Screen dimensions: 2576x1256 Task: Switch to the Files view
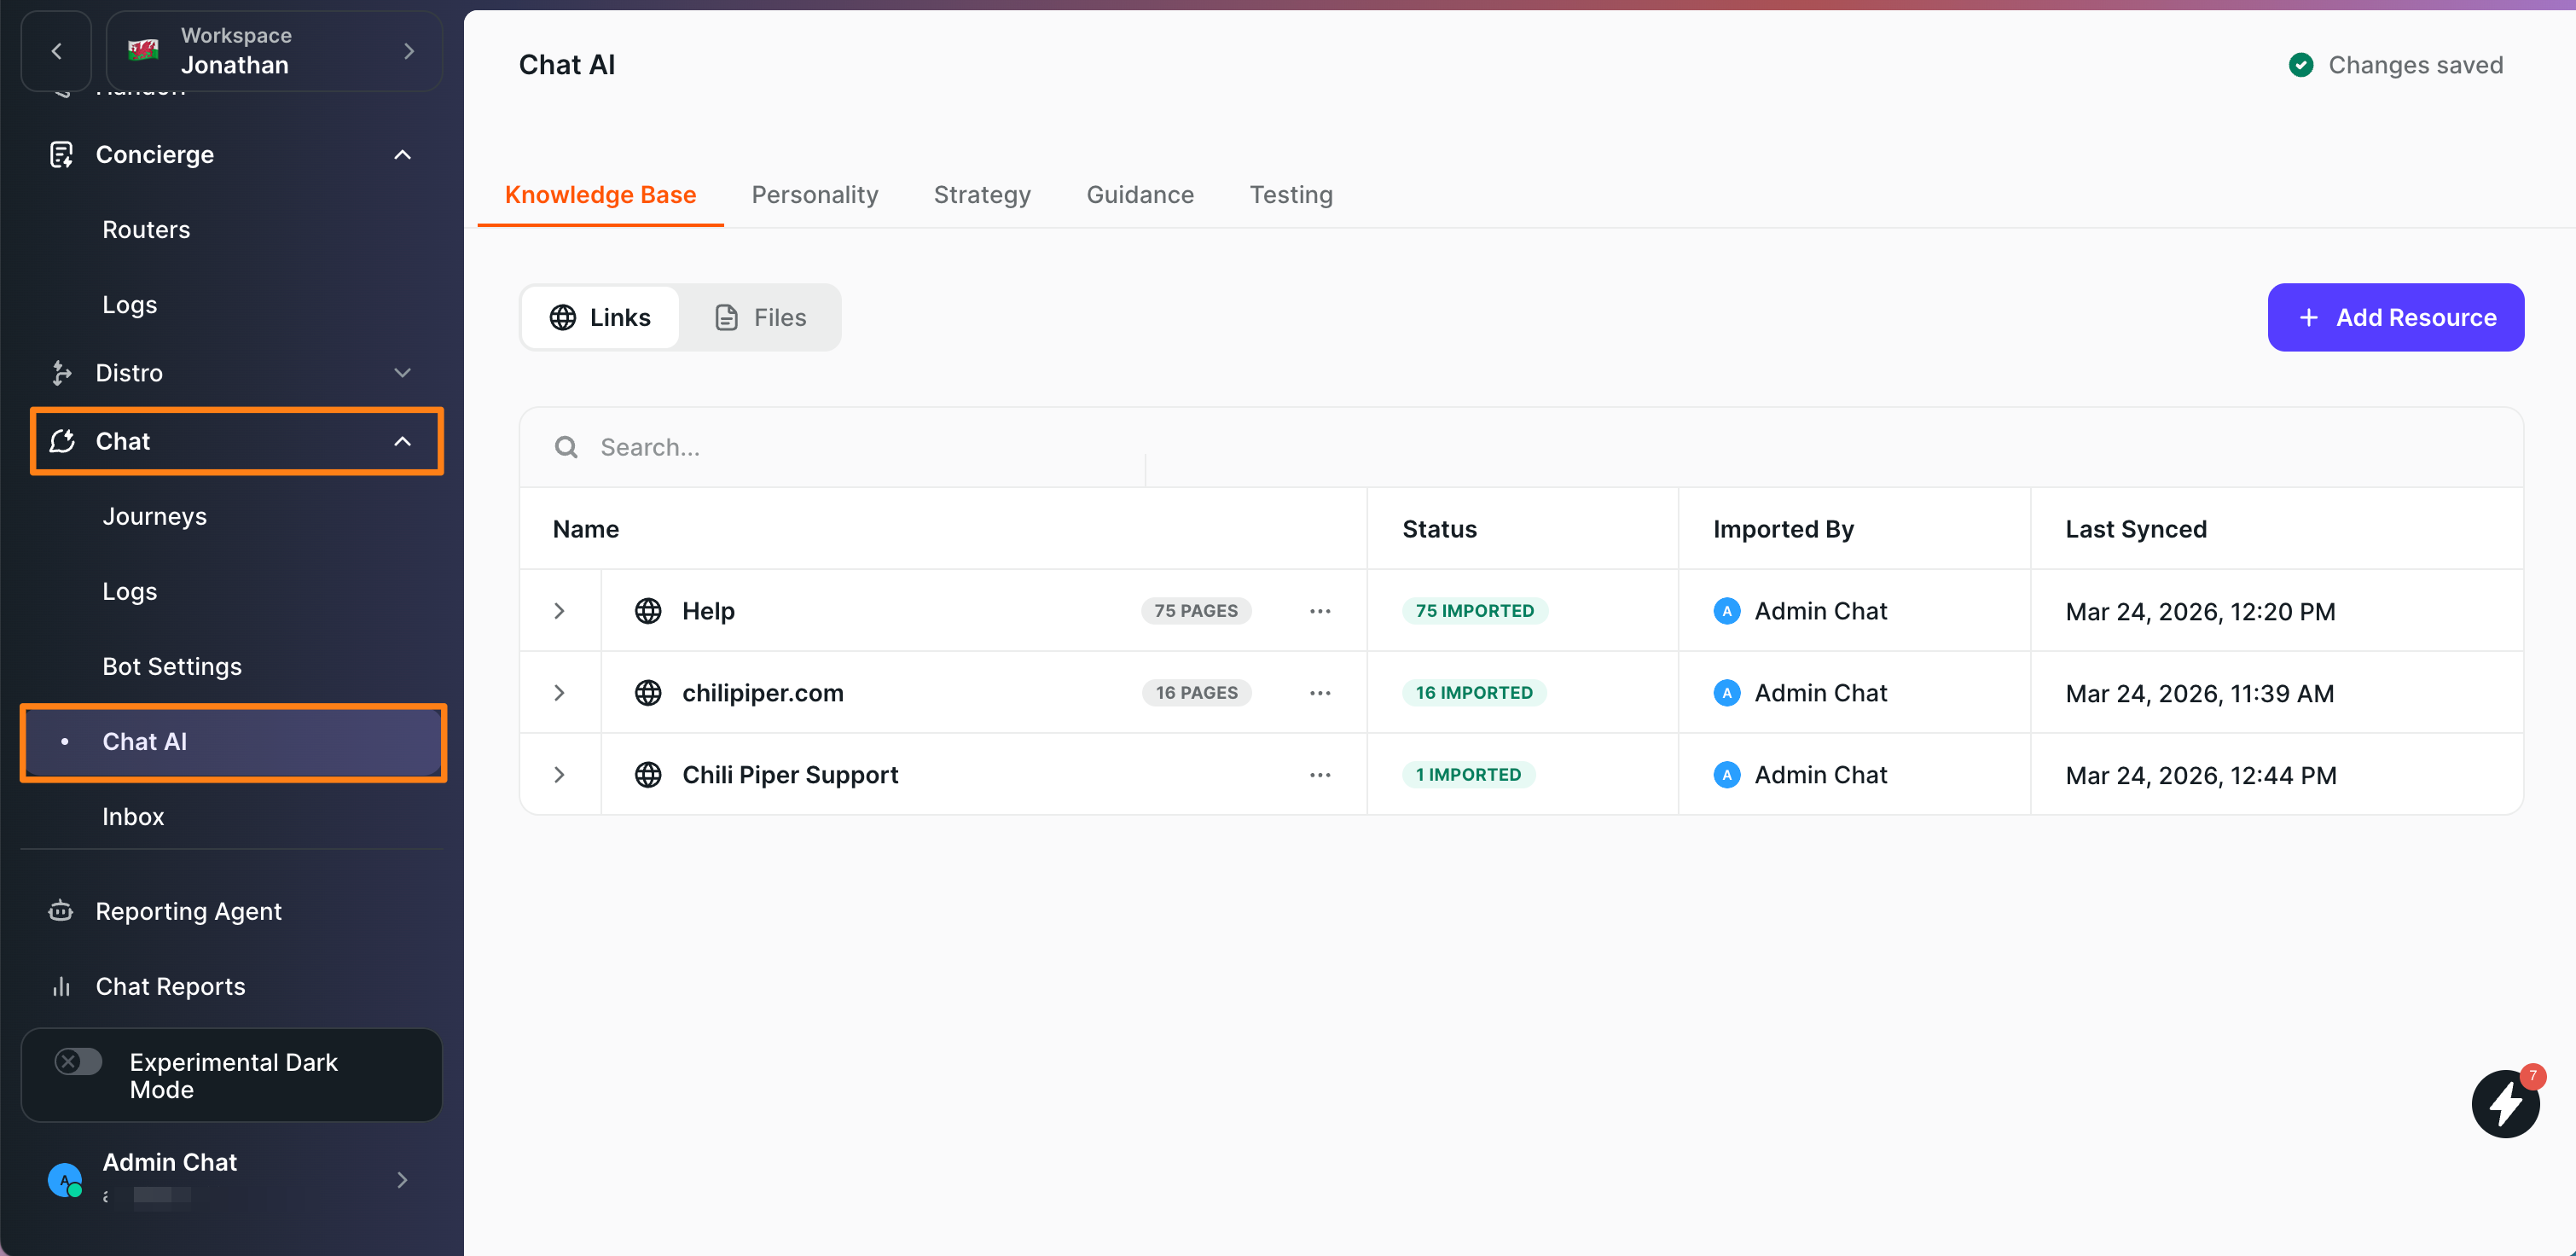click(x=760, y=317)
